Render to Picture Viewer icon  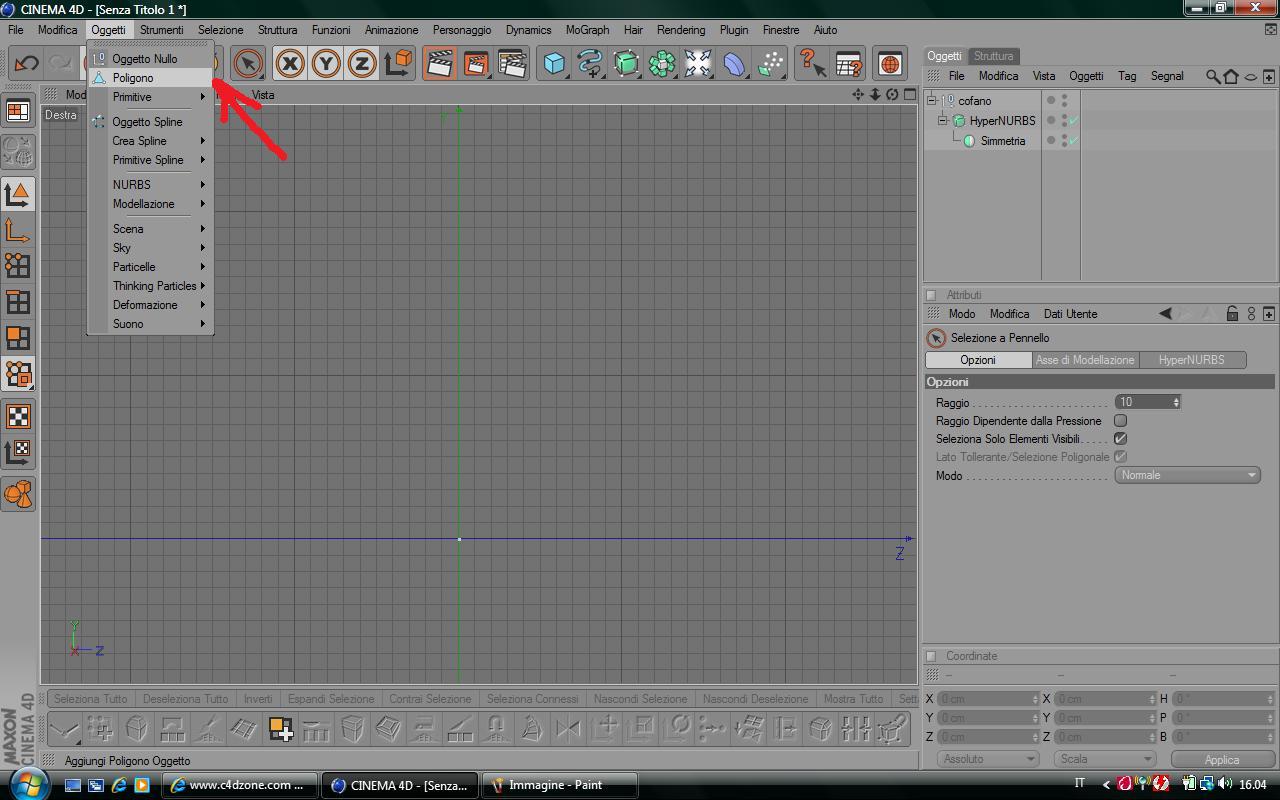click(475, 64)
